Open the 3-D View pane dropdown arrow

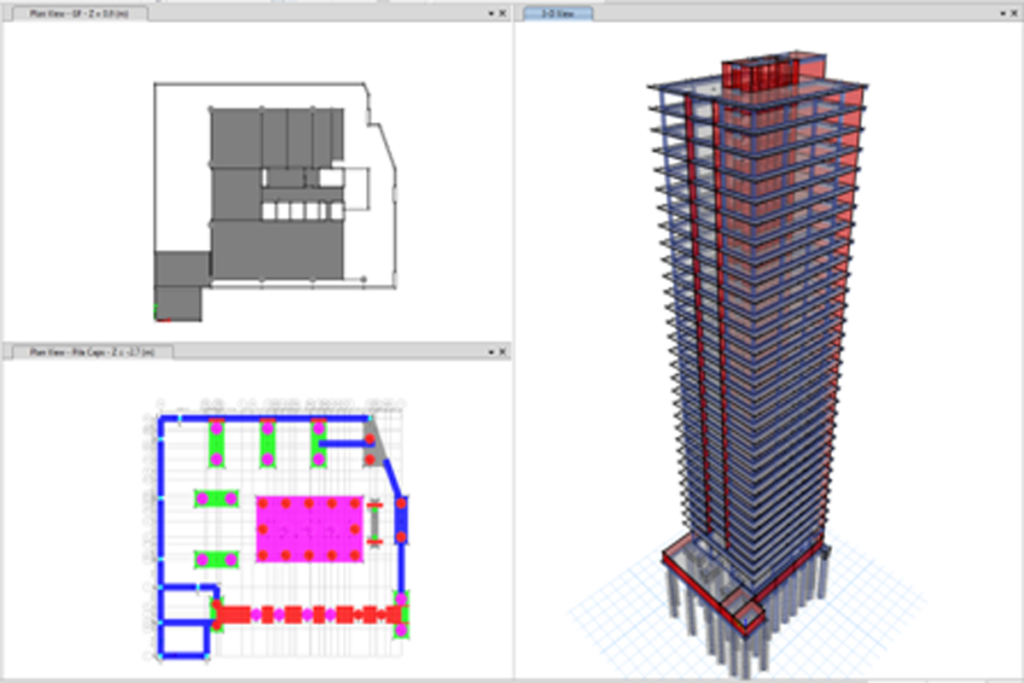[1003, 13]
